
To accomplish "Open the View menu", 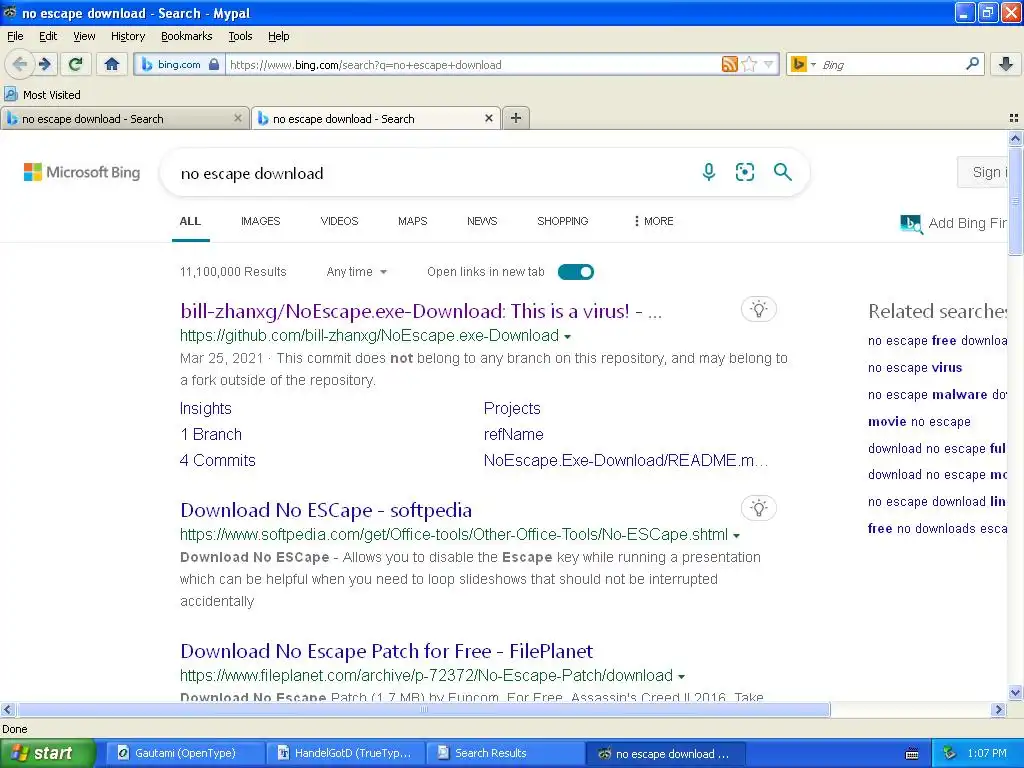I will (x=84, y=36).
